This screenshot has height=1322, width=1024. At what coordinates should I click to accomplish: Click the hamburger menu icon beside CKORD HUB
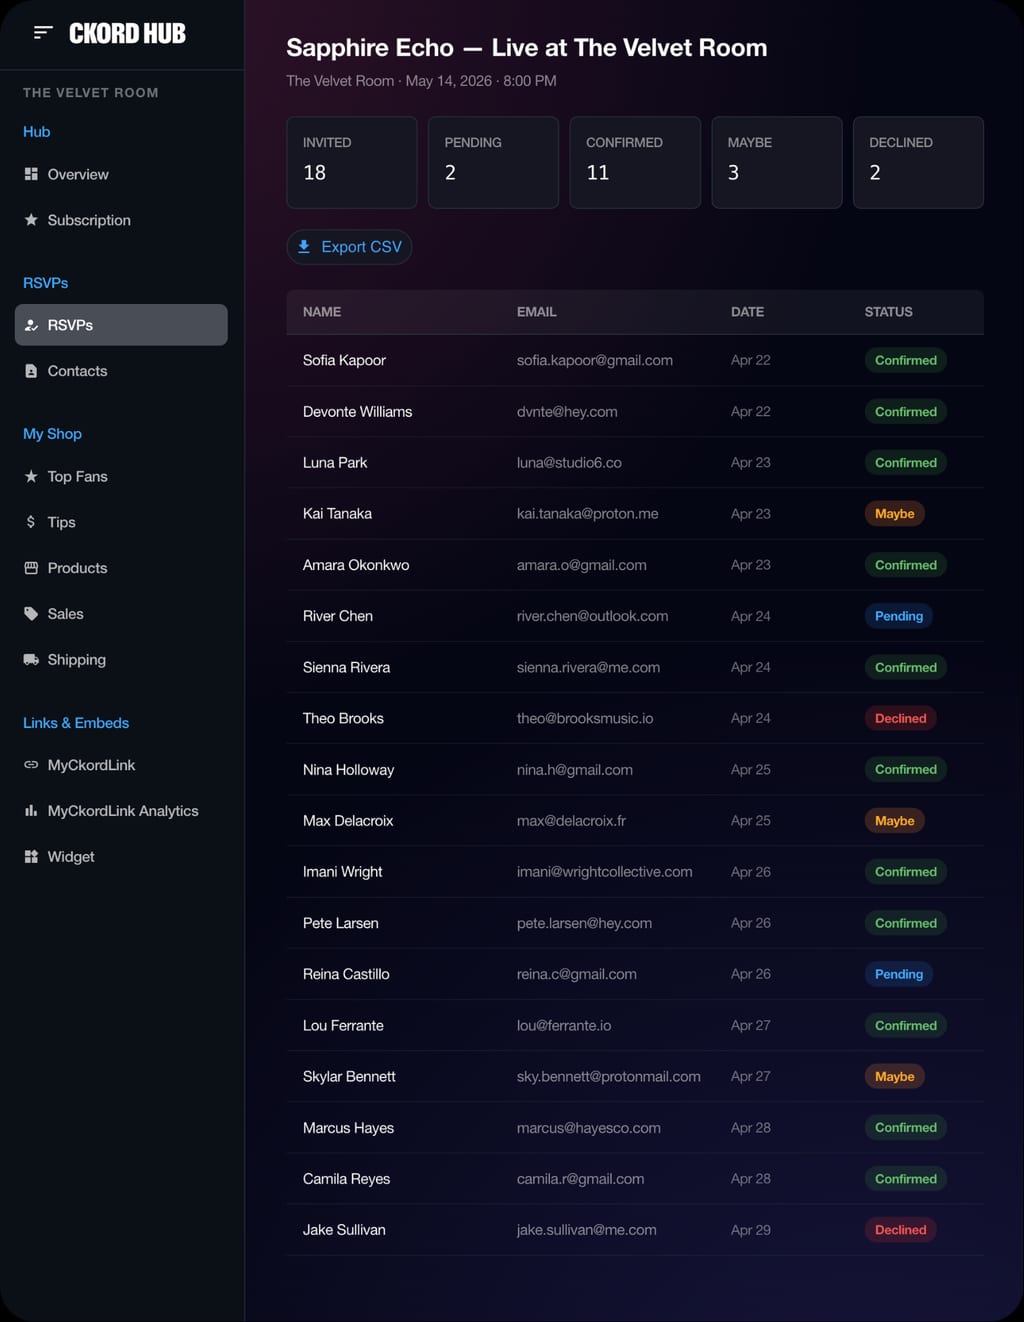42,33
